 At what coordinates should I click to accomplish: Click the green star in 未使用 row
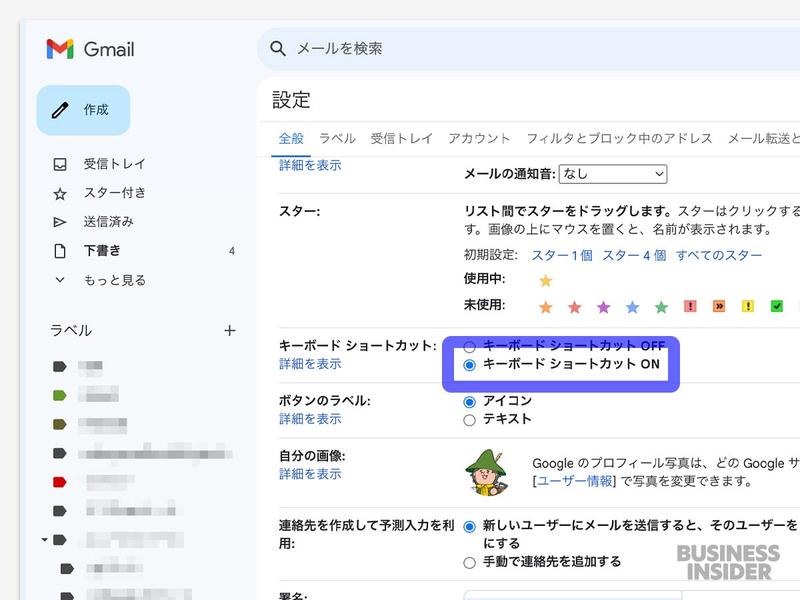click(x=661, y=307)
